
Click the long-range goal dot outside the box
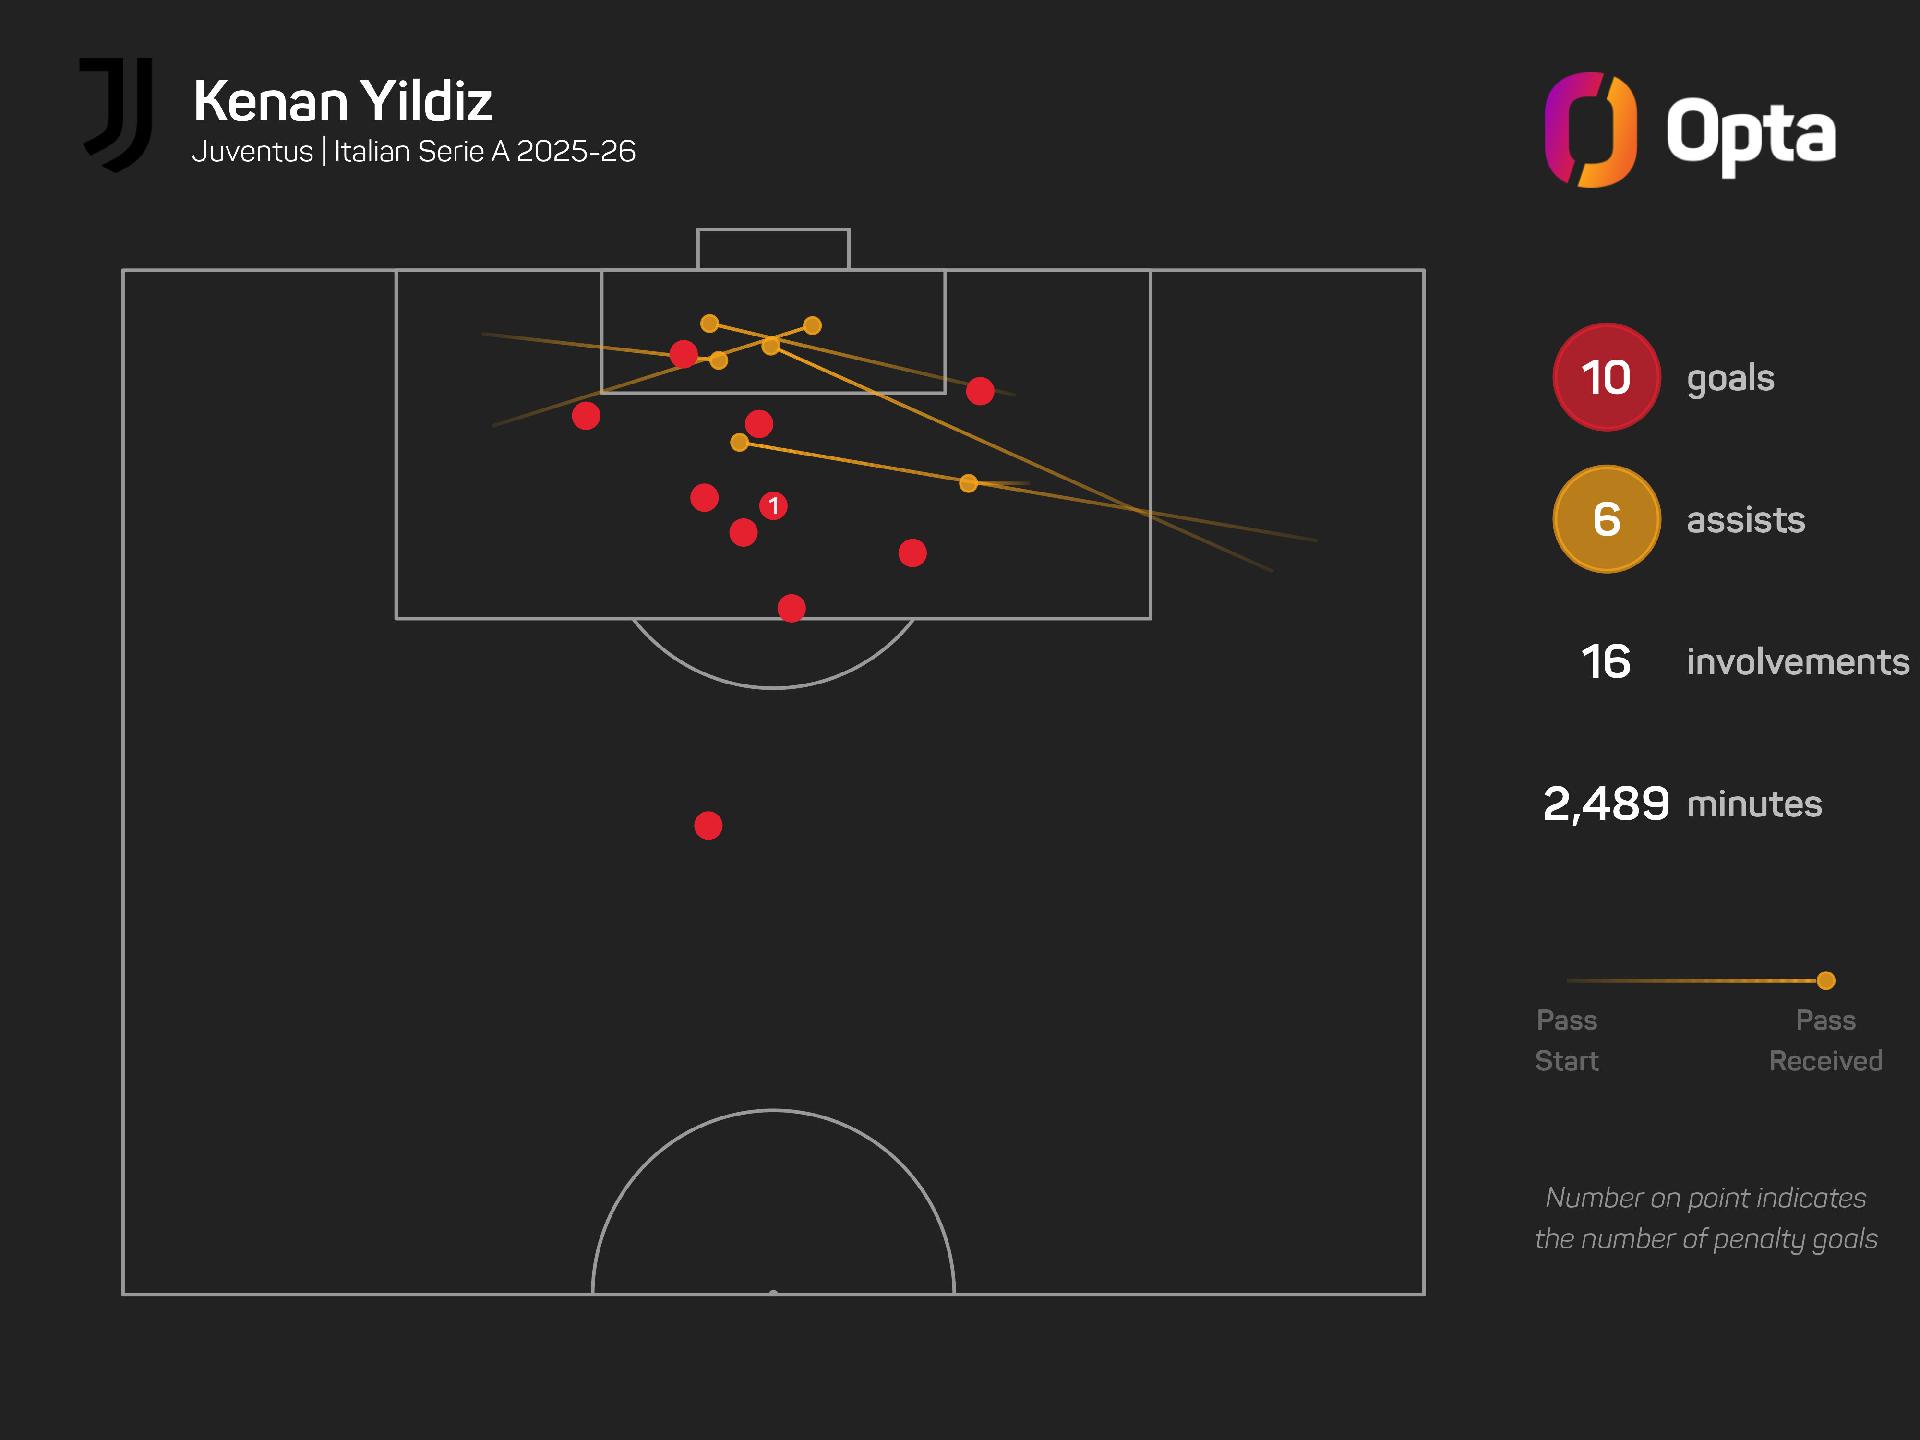tap(708, 826)
